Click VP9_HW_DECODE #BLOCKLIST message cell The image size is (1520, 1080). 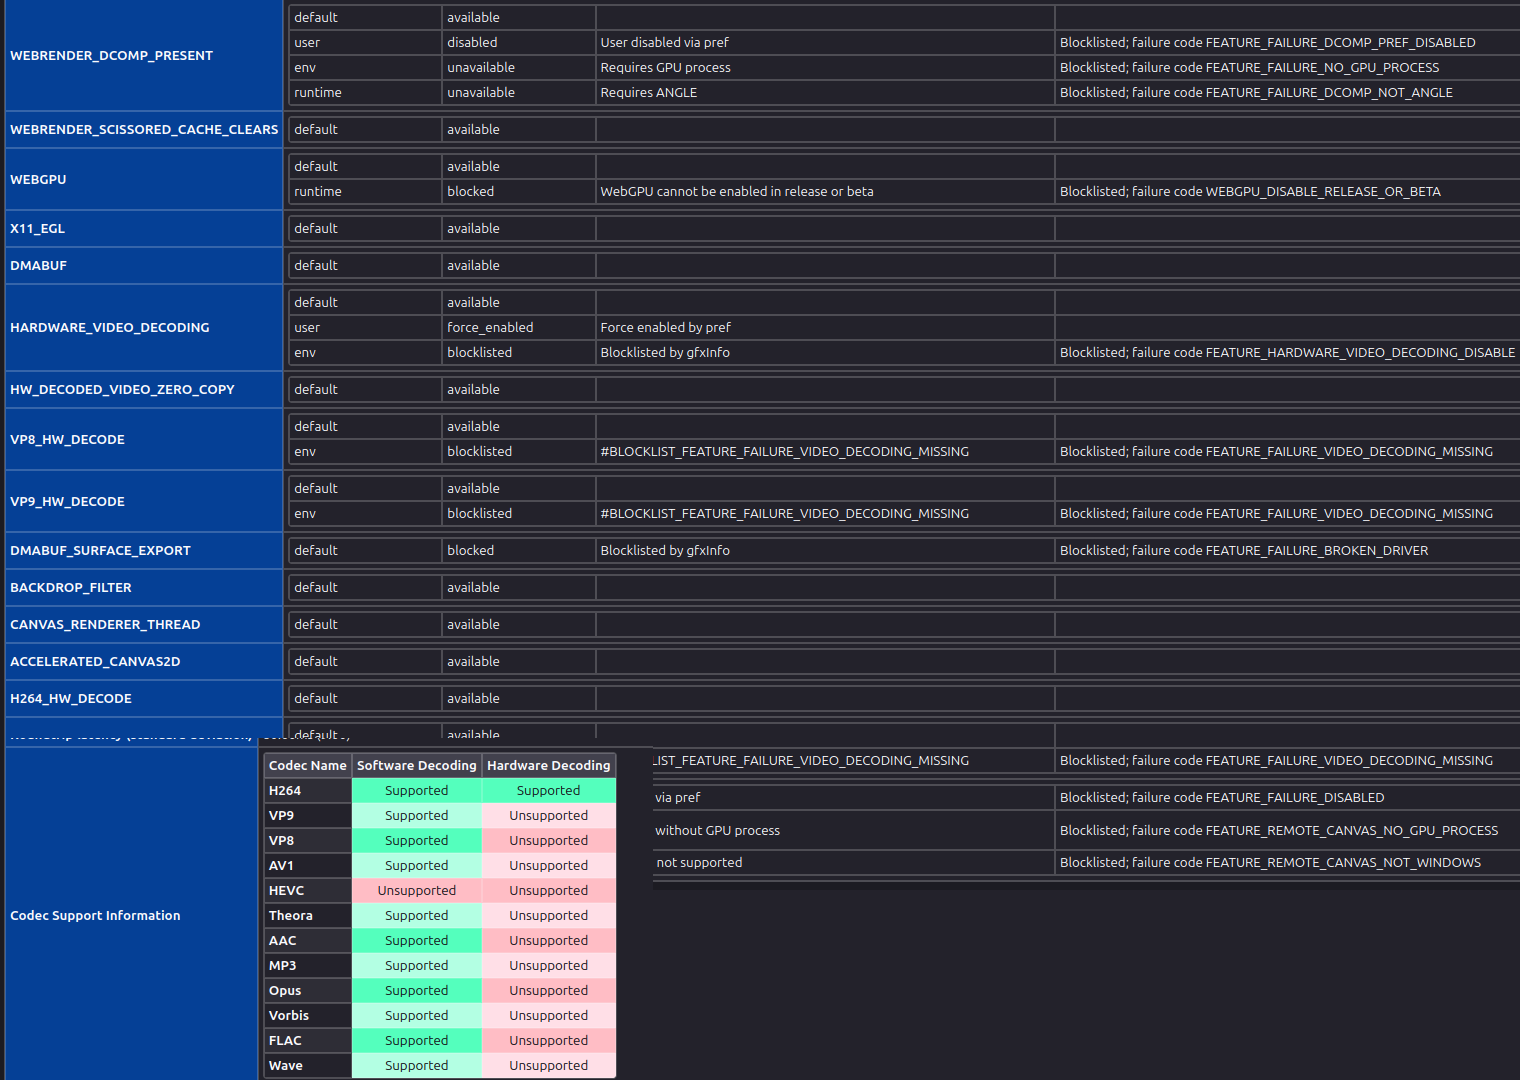click(825, 513)
